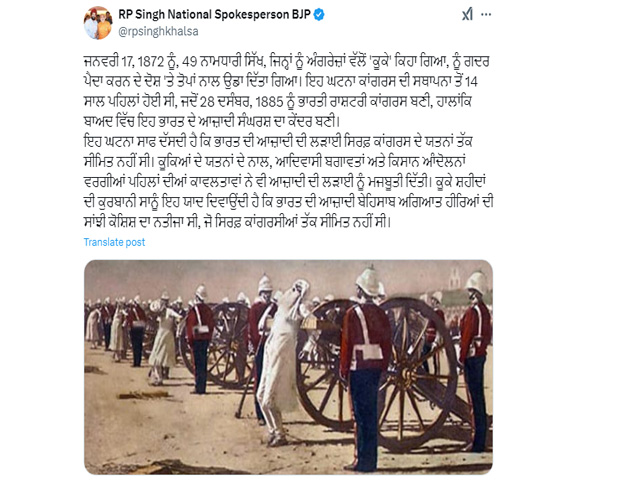640x480 pixels.
Task: Click the third line of post text
Action: pos(278,102)
